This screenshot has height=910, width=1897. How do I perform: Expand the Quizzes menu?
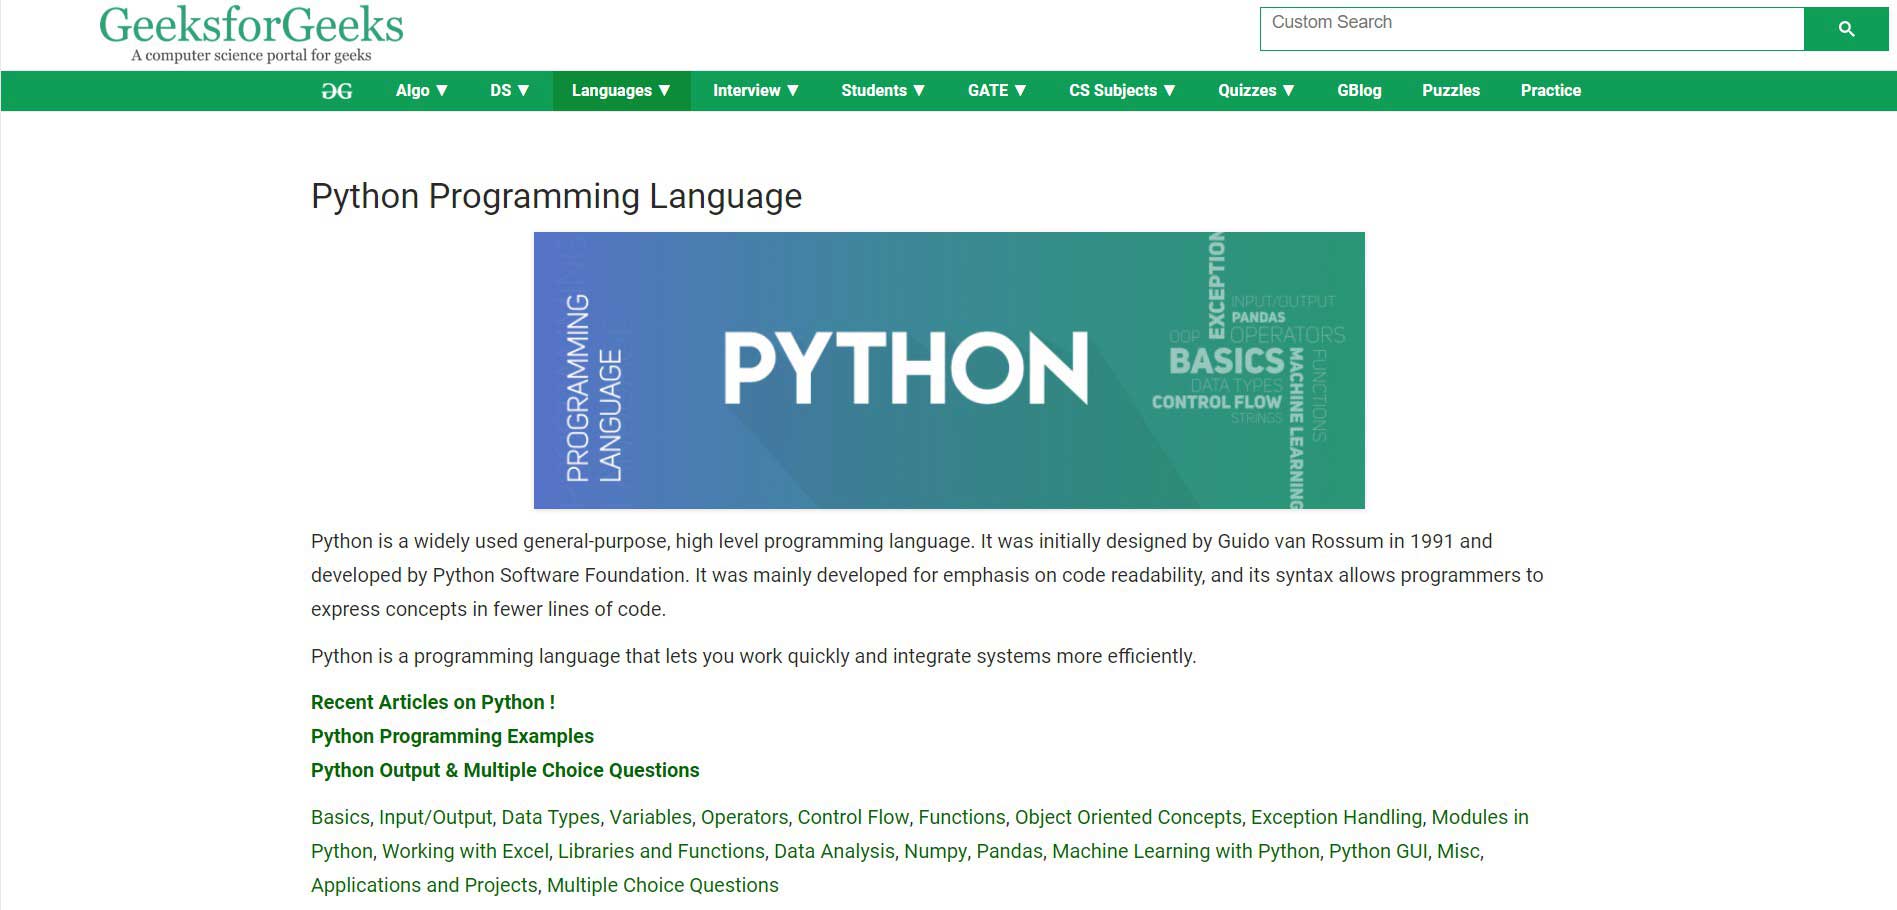tap(1256, 91)
